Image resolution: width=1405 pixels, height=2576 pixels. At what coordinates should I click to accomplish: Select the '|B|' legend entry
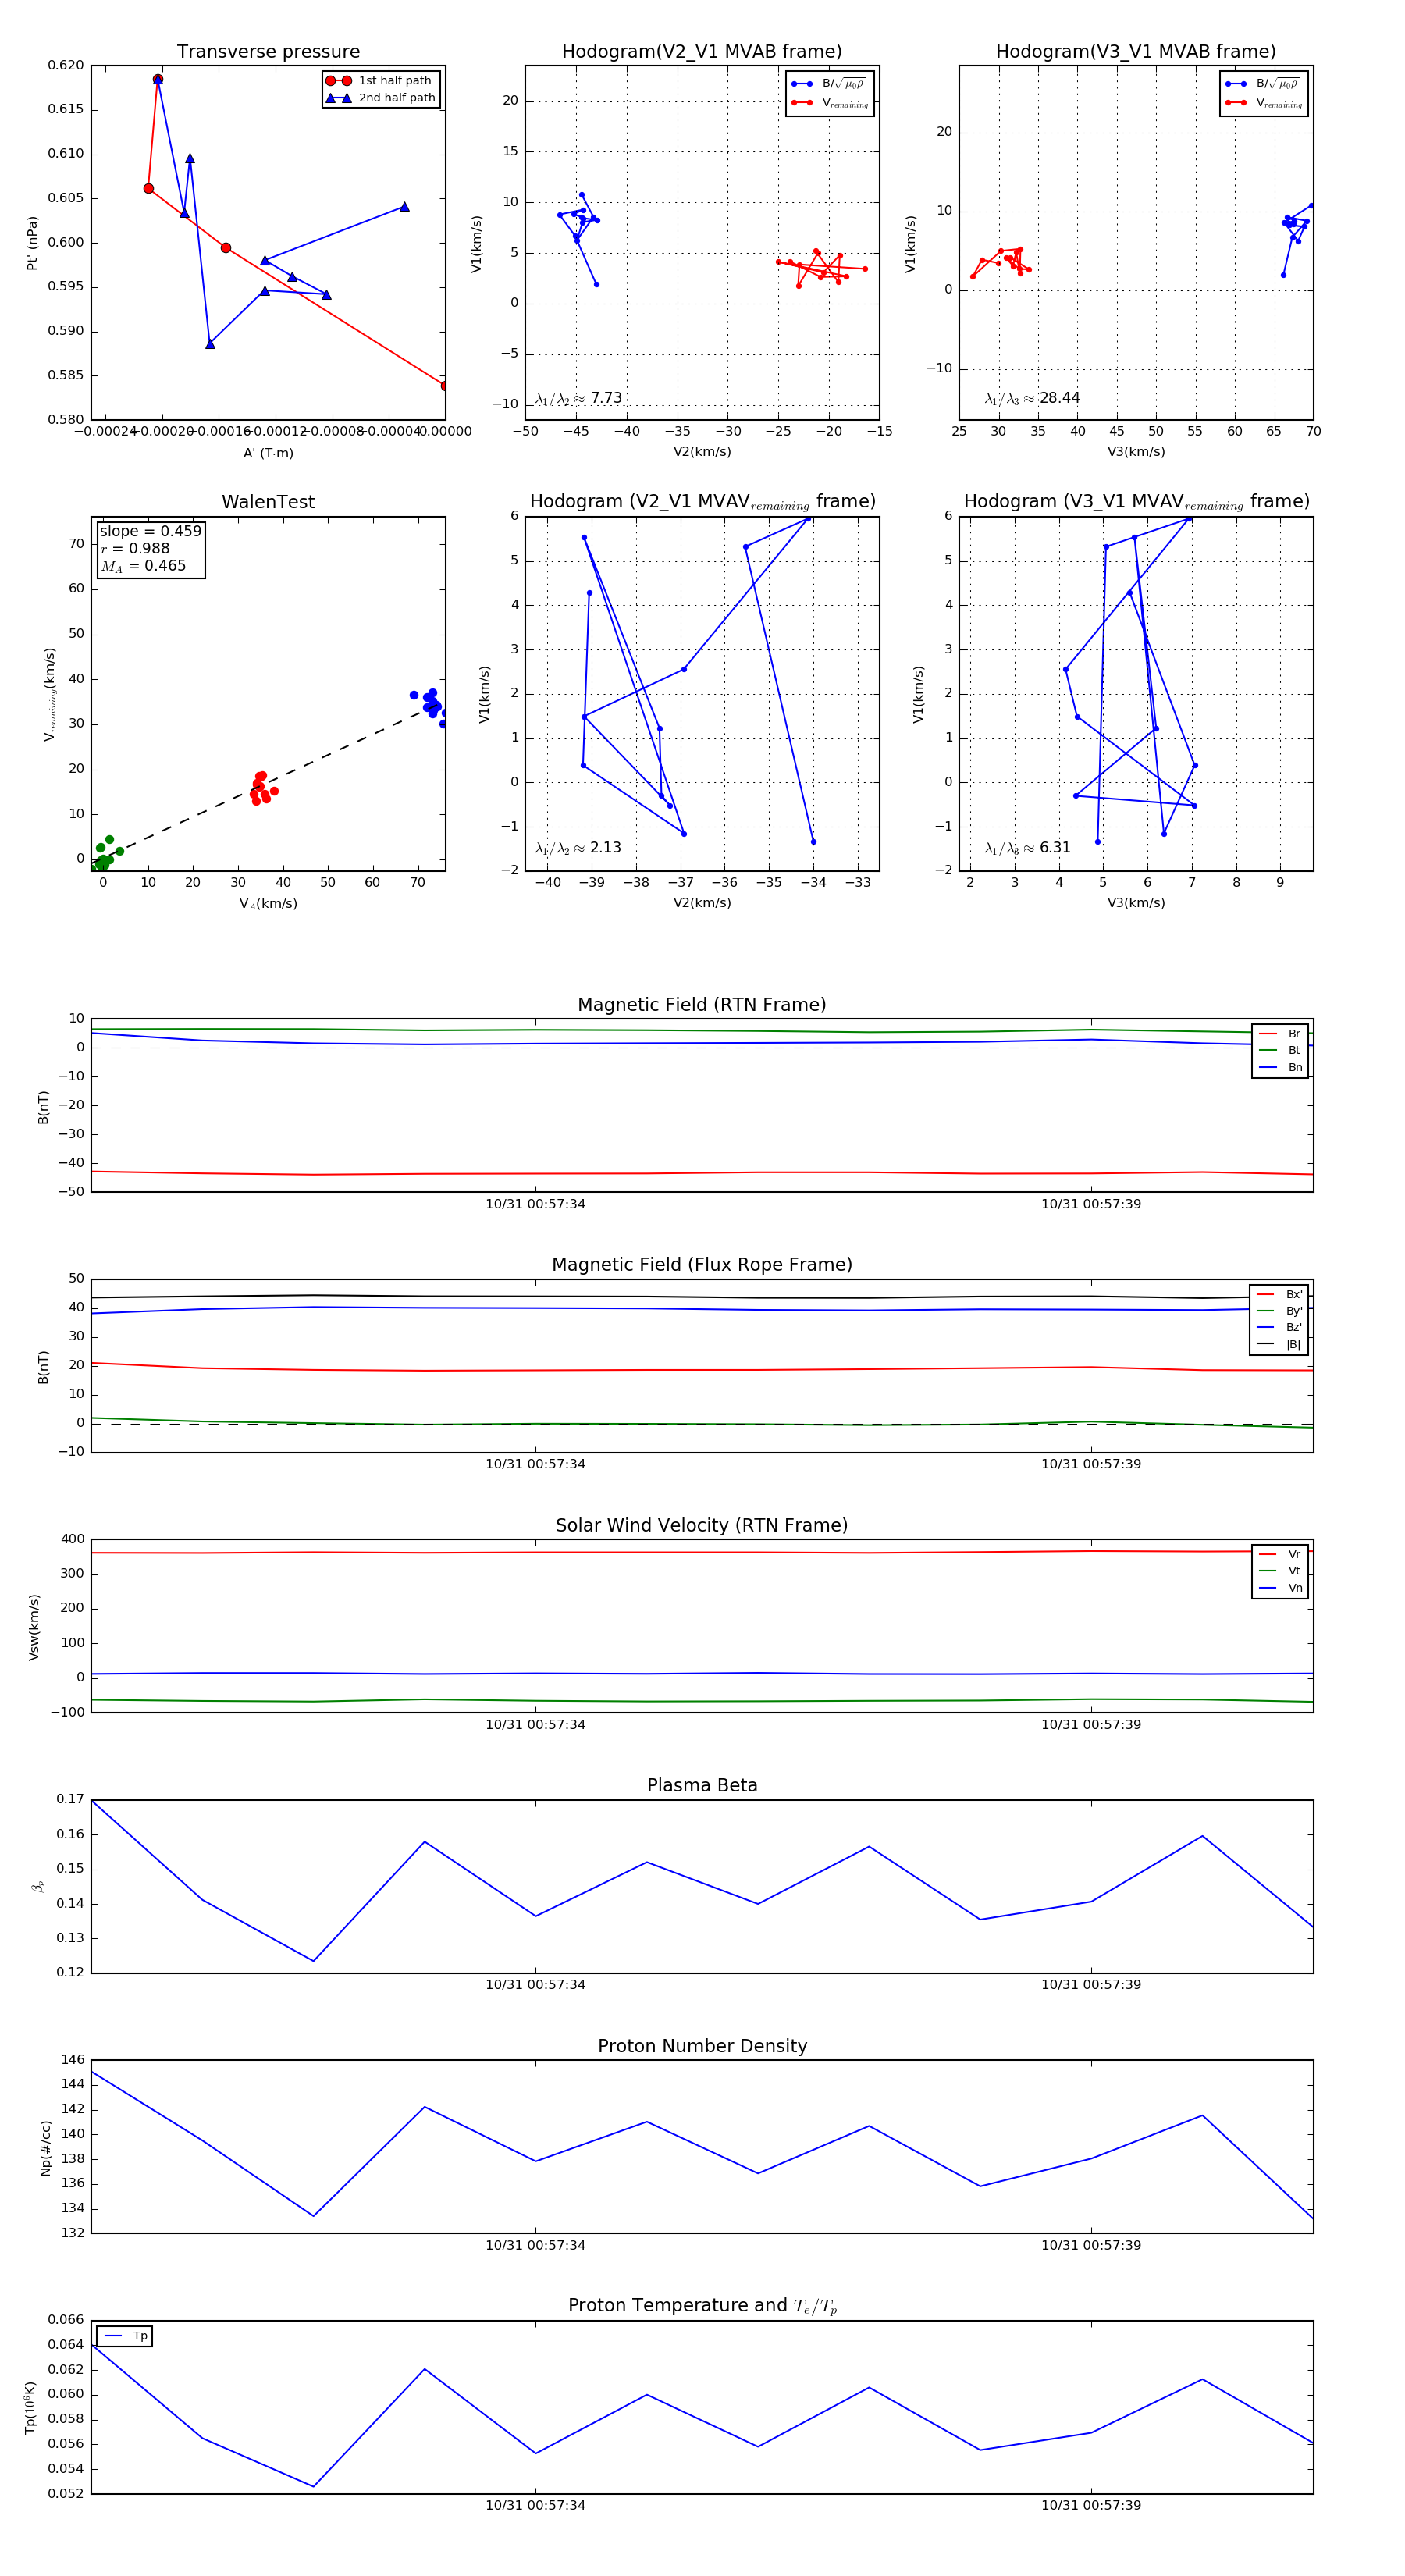(1279, 1344)
